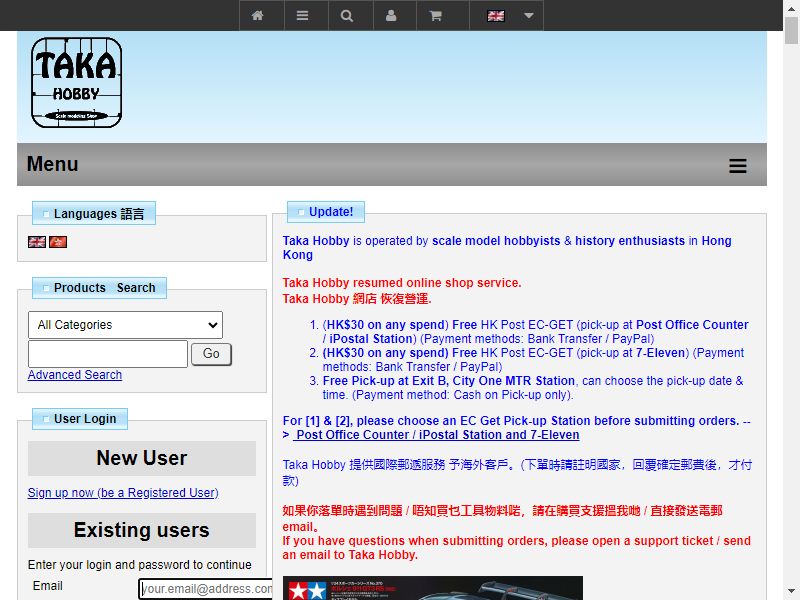Open Post Office Counter / iPostal Station link
800x600 pixels.
438,435
